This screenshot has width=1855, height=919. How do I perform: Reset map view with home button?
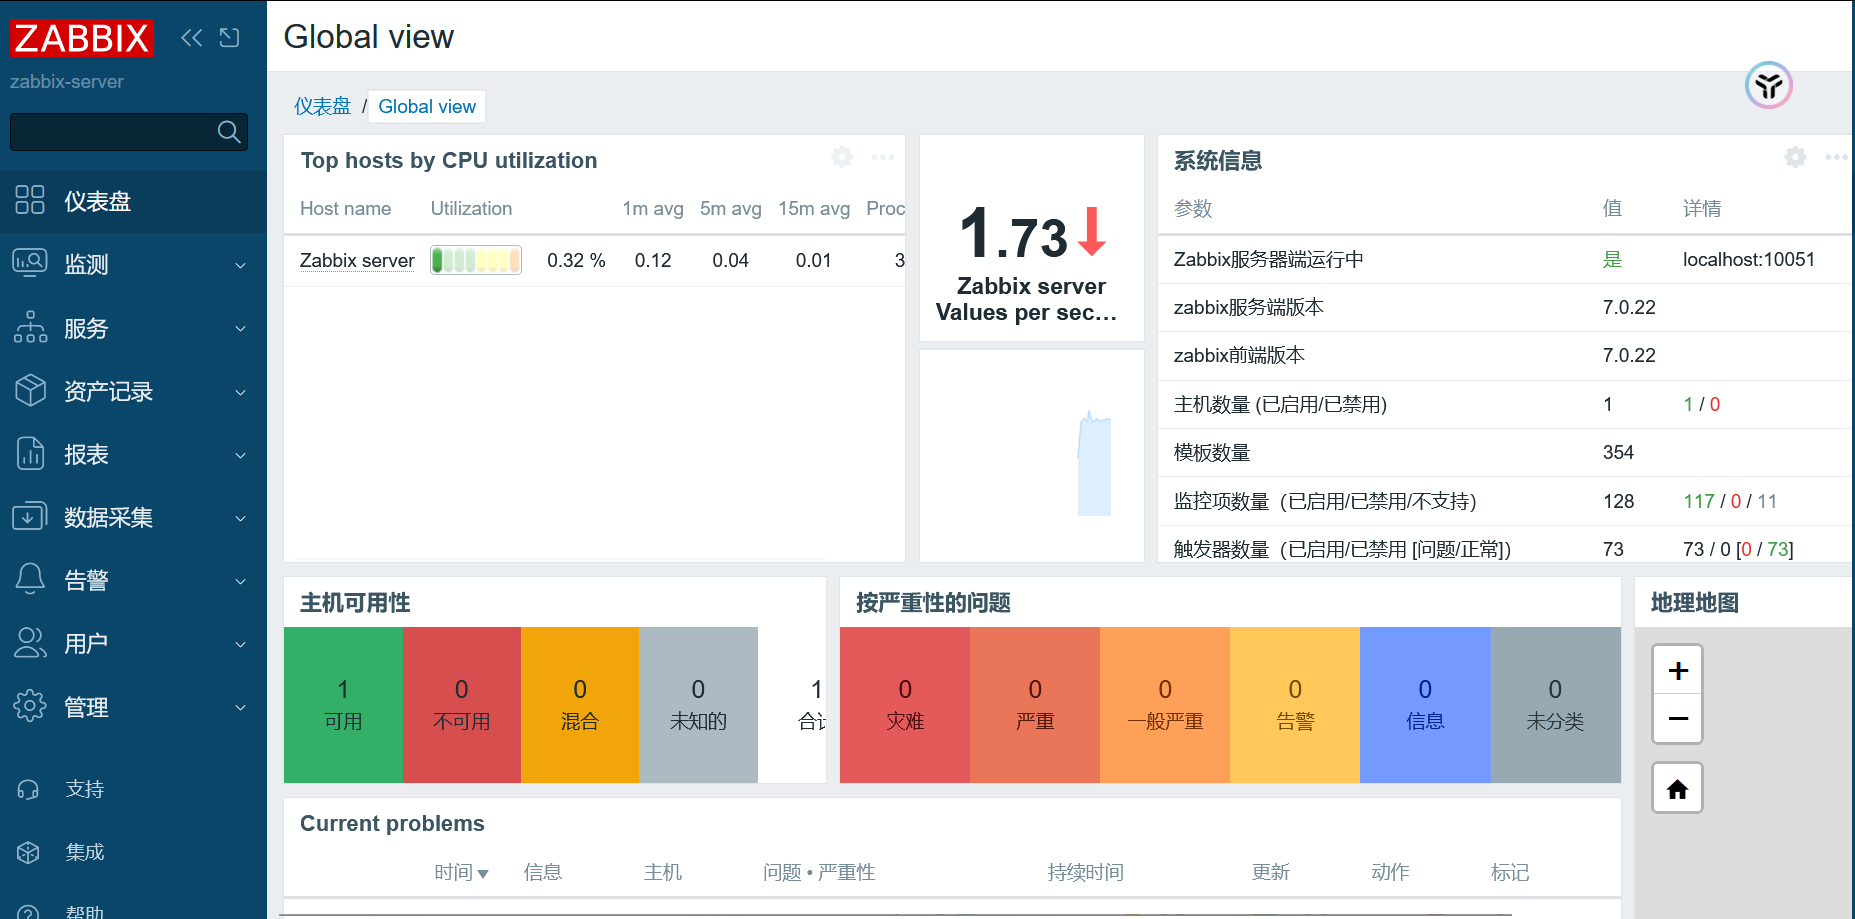1678,788
